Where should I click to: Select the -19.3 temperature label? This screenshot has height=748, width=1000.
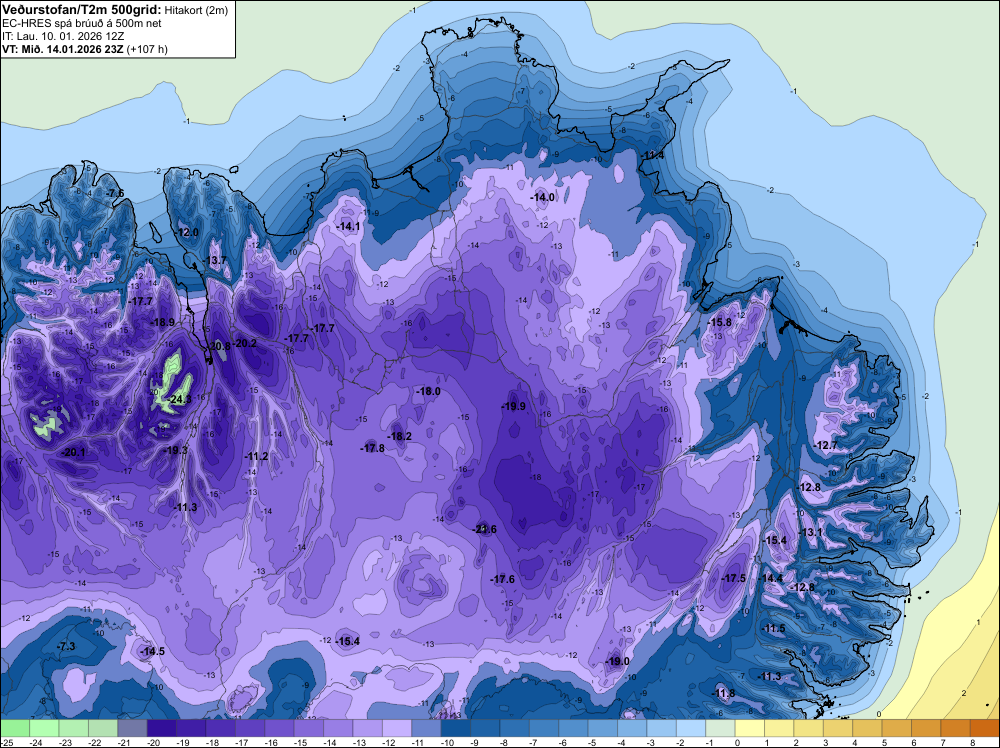(175, 450)
